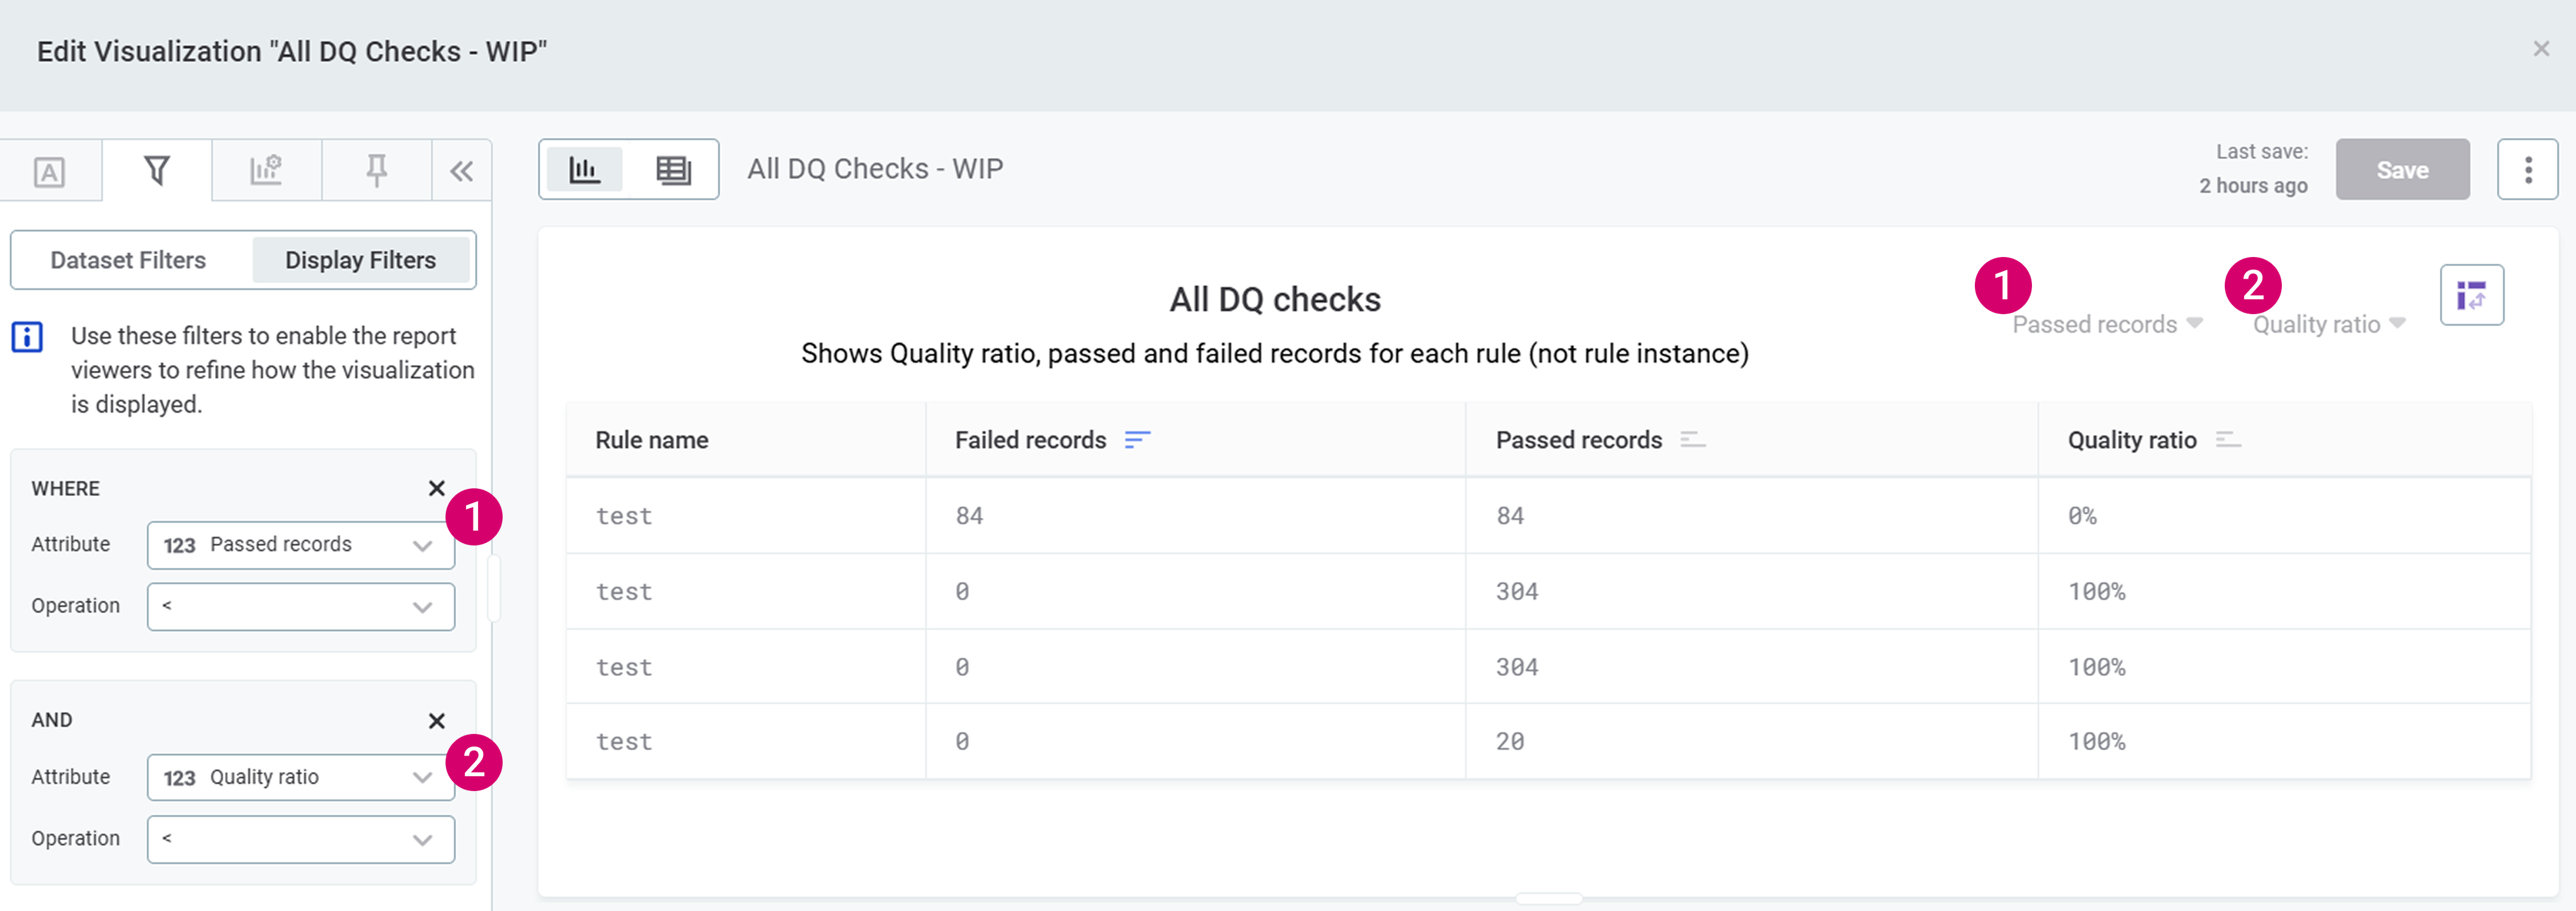
Task: Sort by Quality ratio column
Action: coord(2228,440)
